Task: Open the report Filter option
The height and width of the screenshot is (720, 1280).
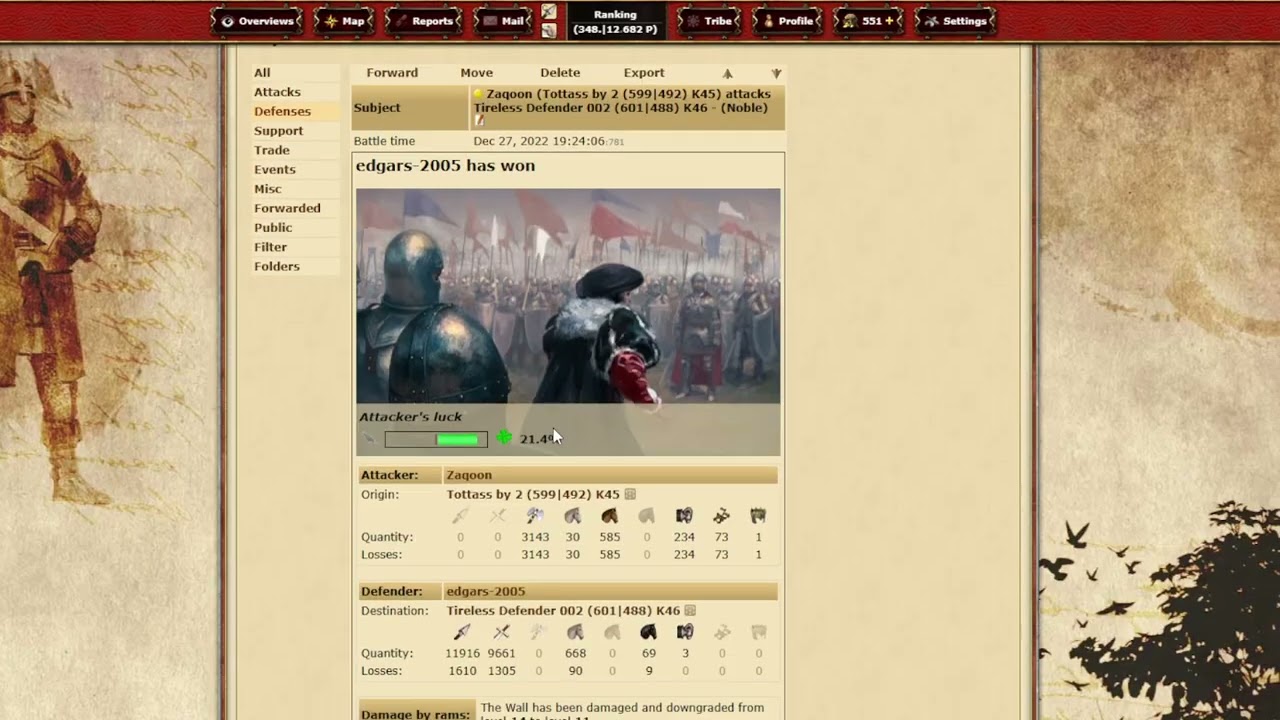Action: click(x=270, y=247)
